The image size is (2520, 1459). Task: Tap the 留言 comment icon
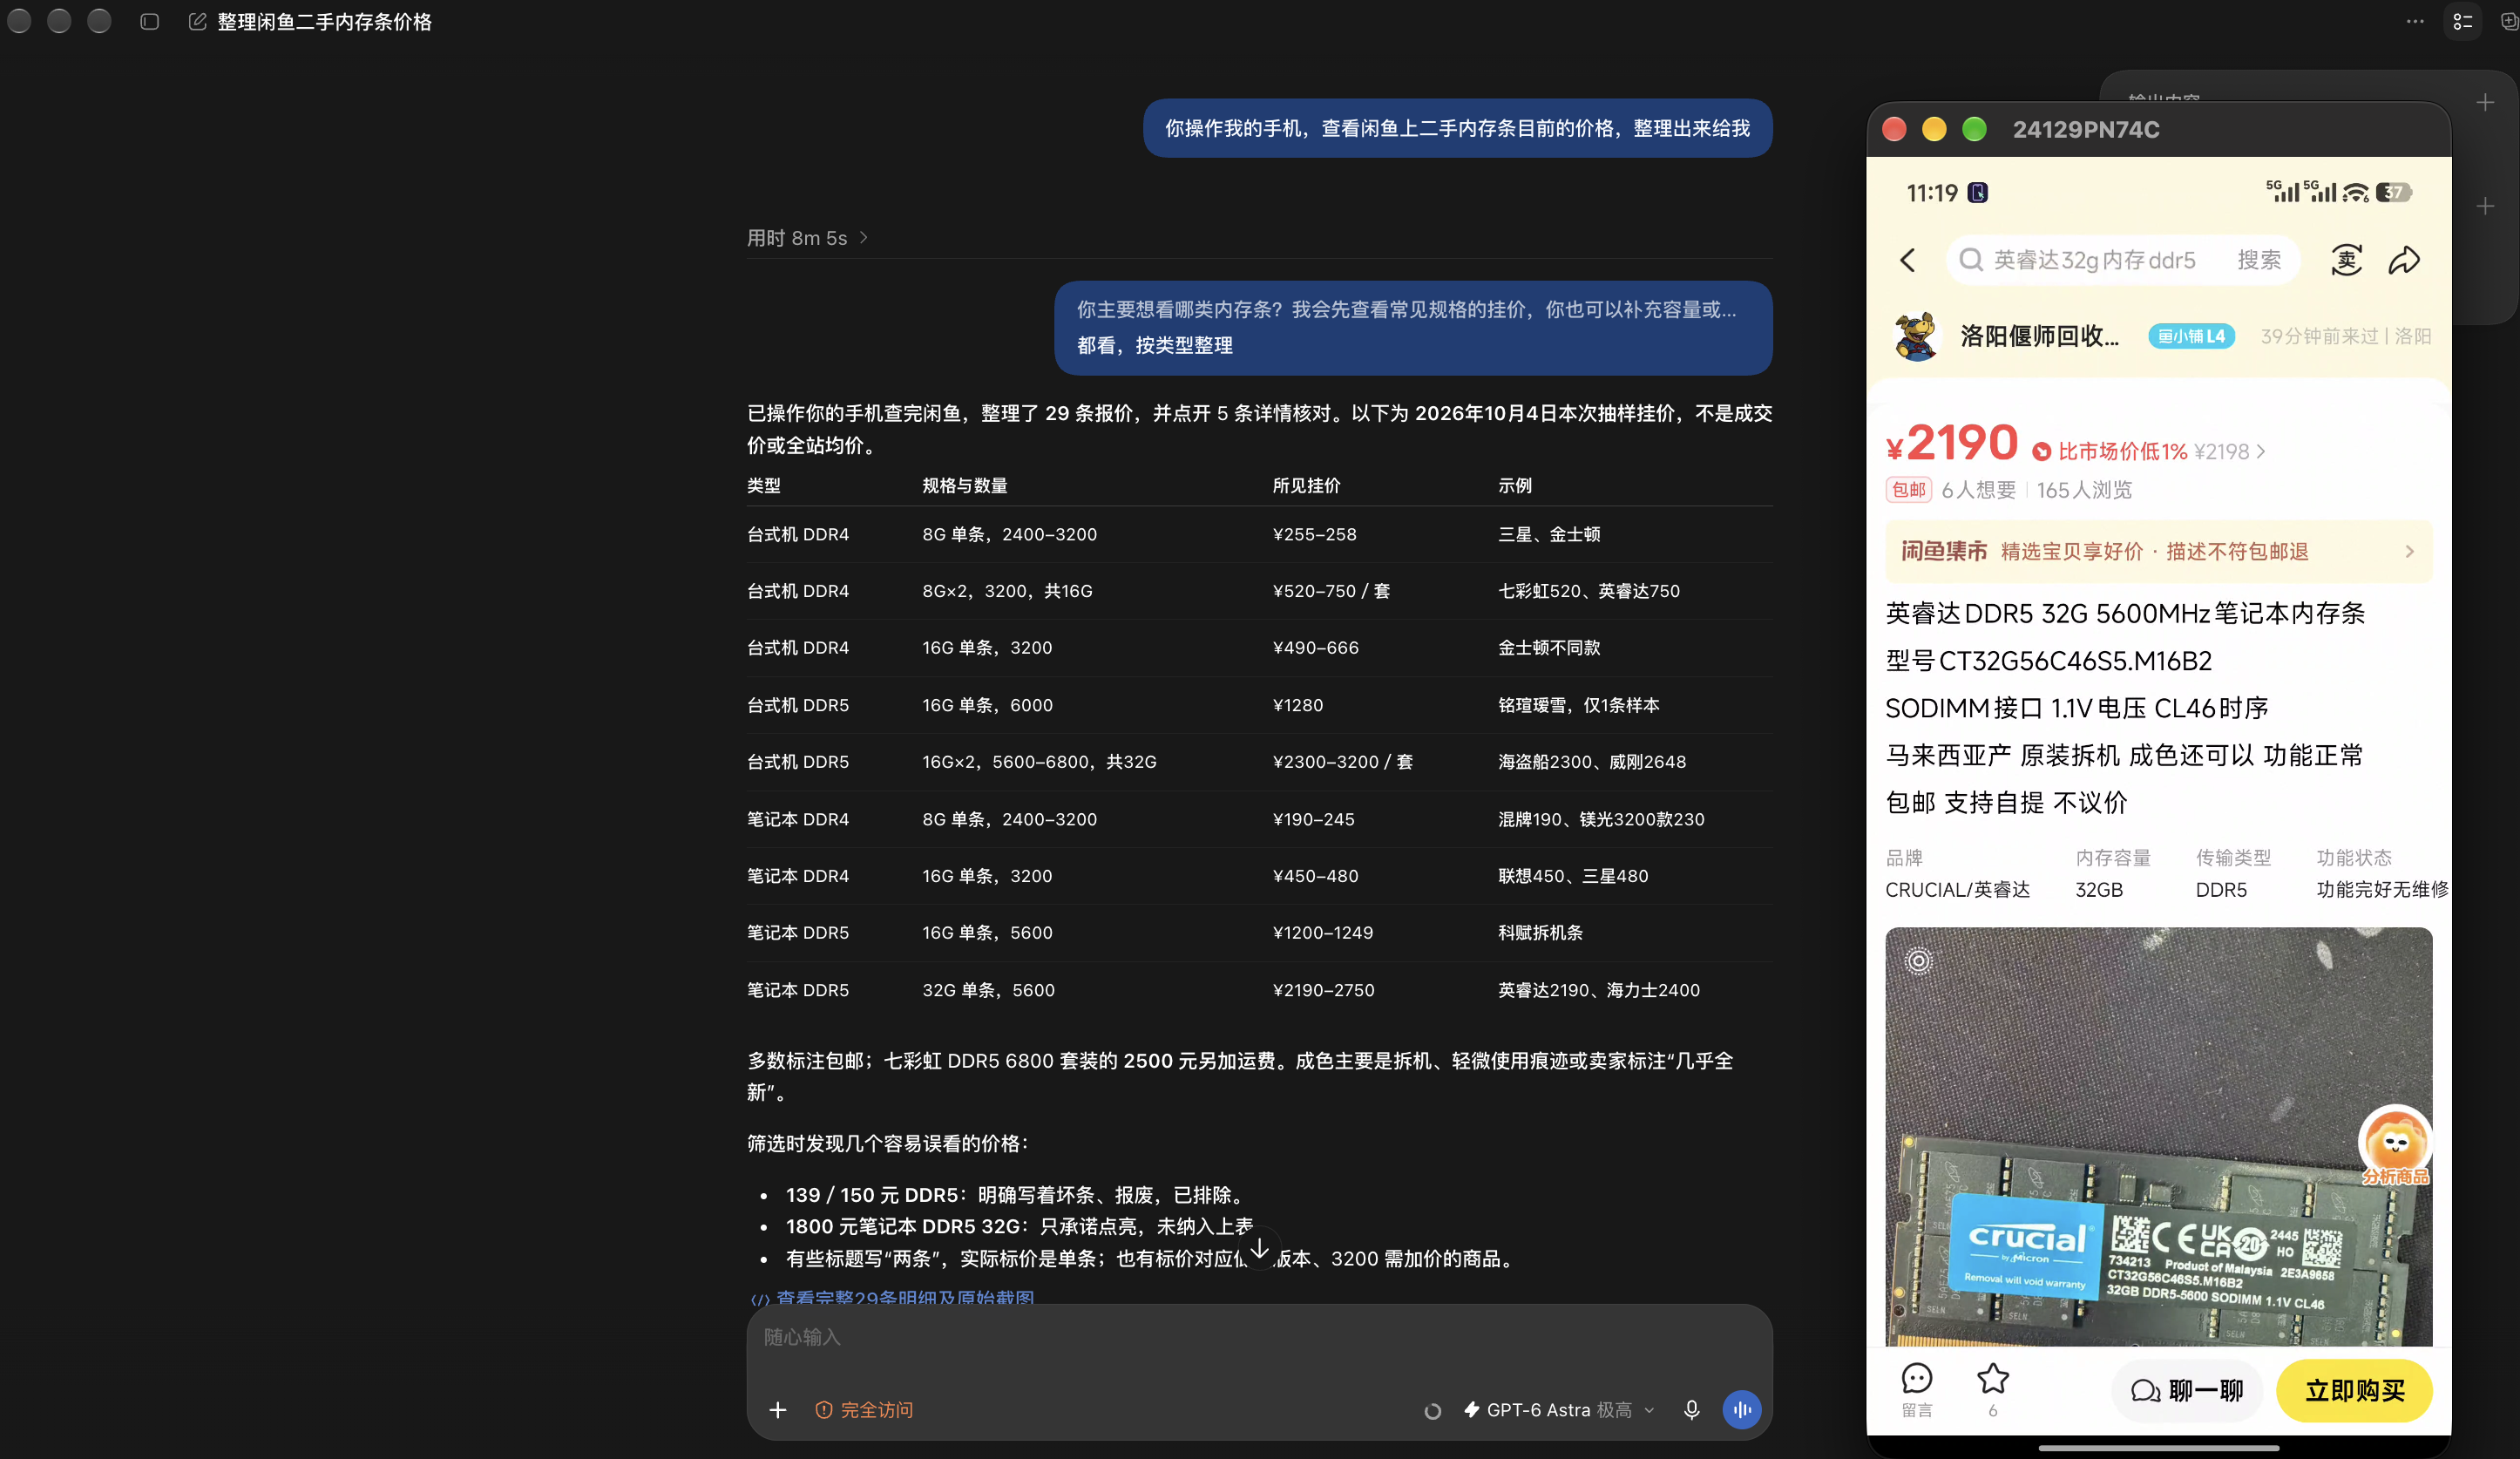click(1917, 1390)
